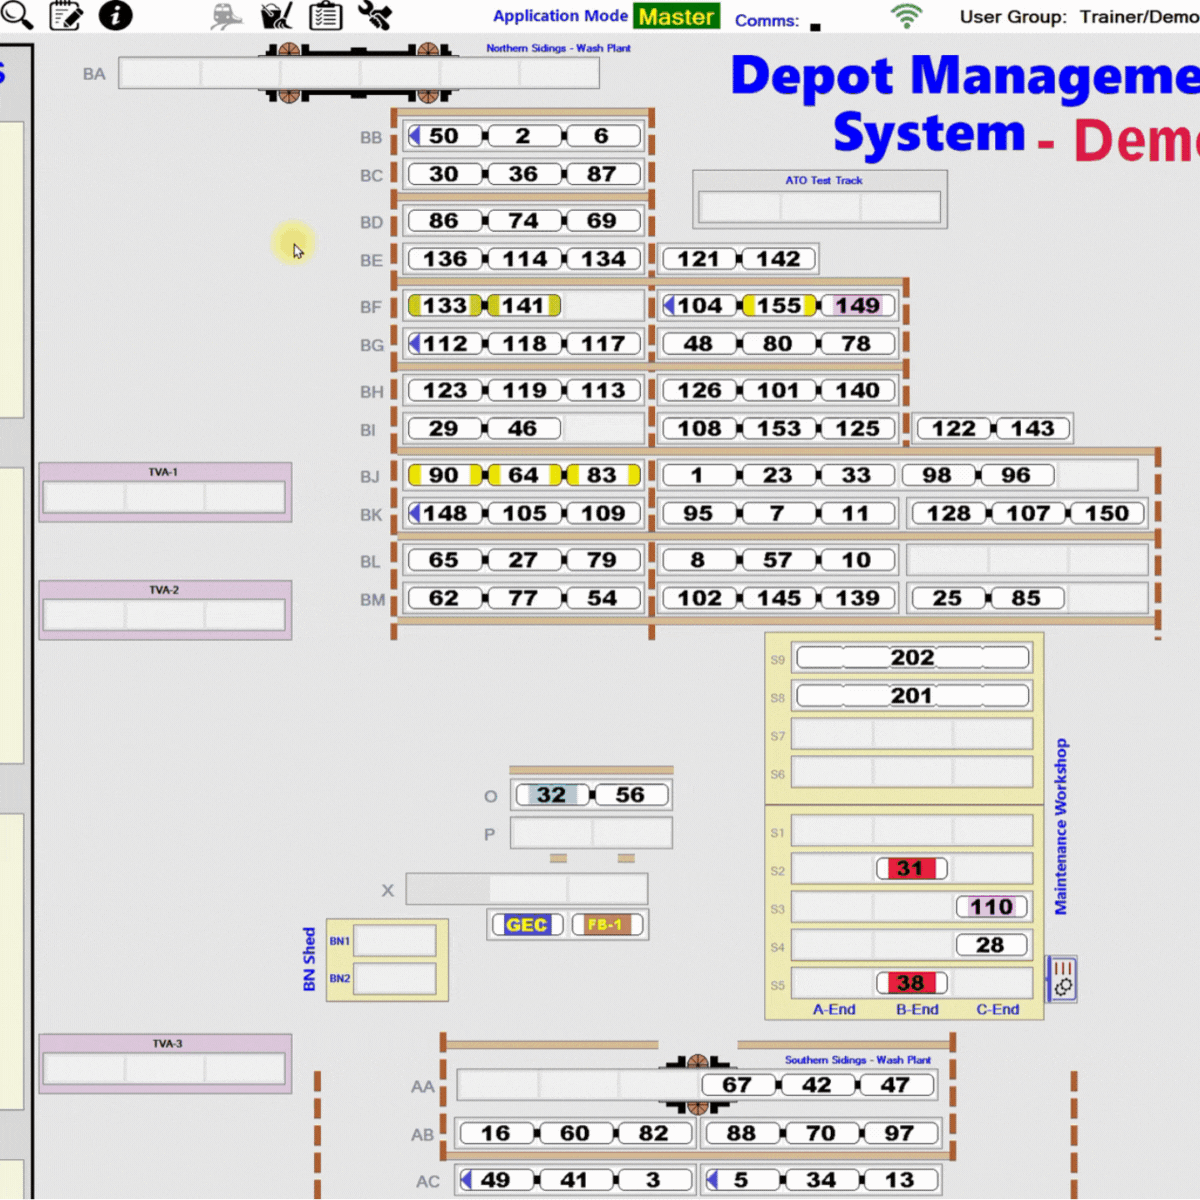Open the workshop settings gear icon
The height and width of the screenshot is (1200, 1200).
(x=1062, y=978)
